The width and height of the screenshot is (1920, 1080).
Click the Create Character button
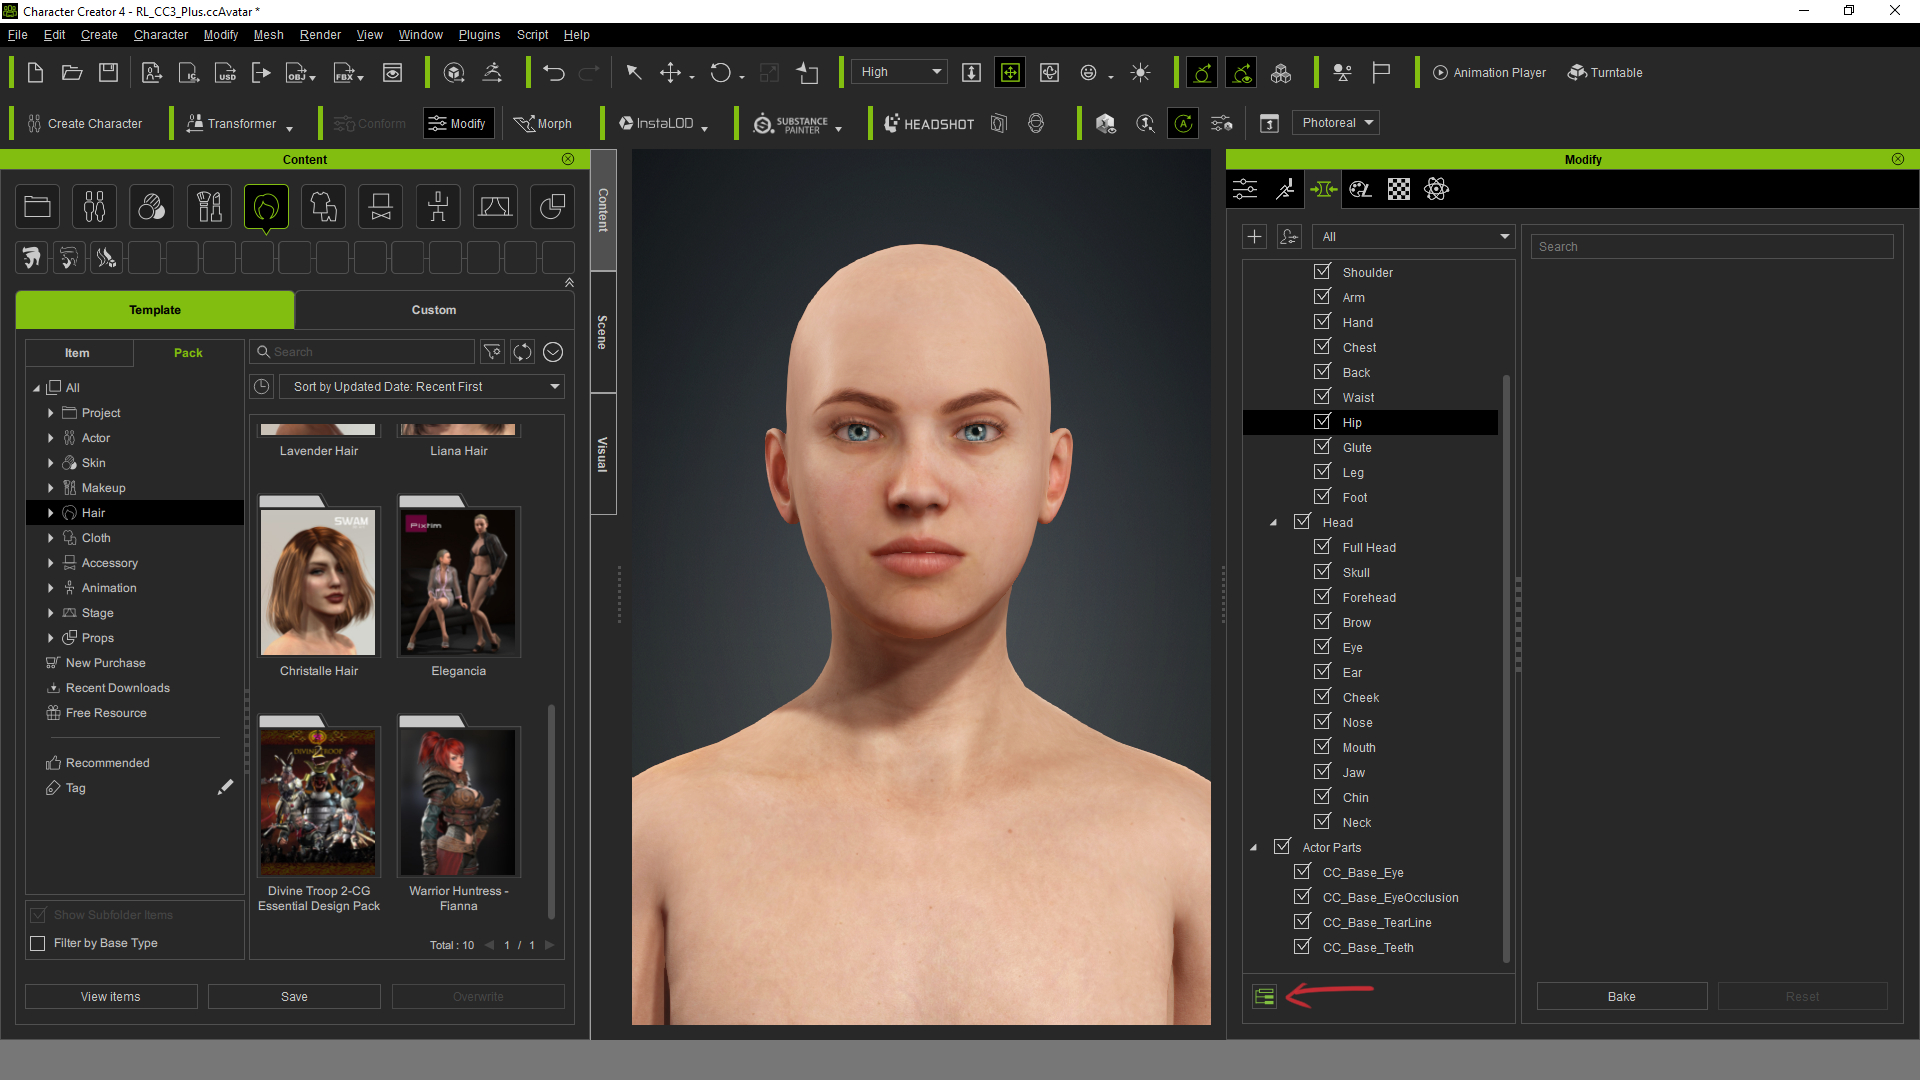(x=85, y=124)
